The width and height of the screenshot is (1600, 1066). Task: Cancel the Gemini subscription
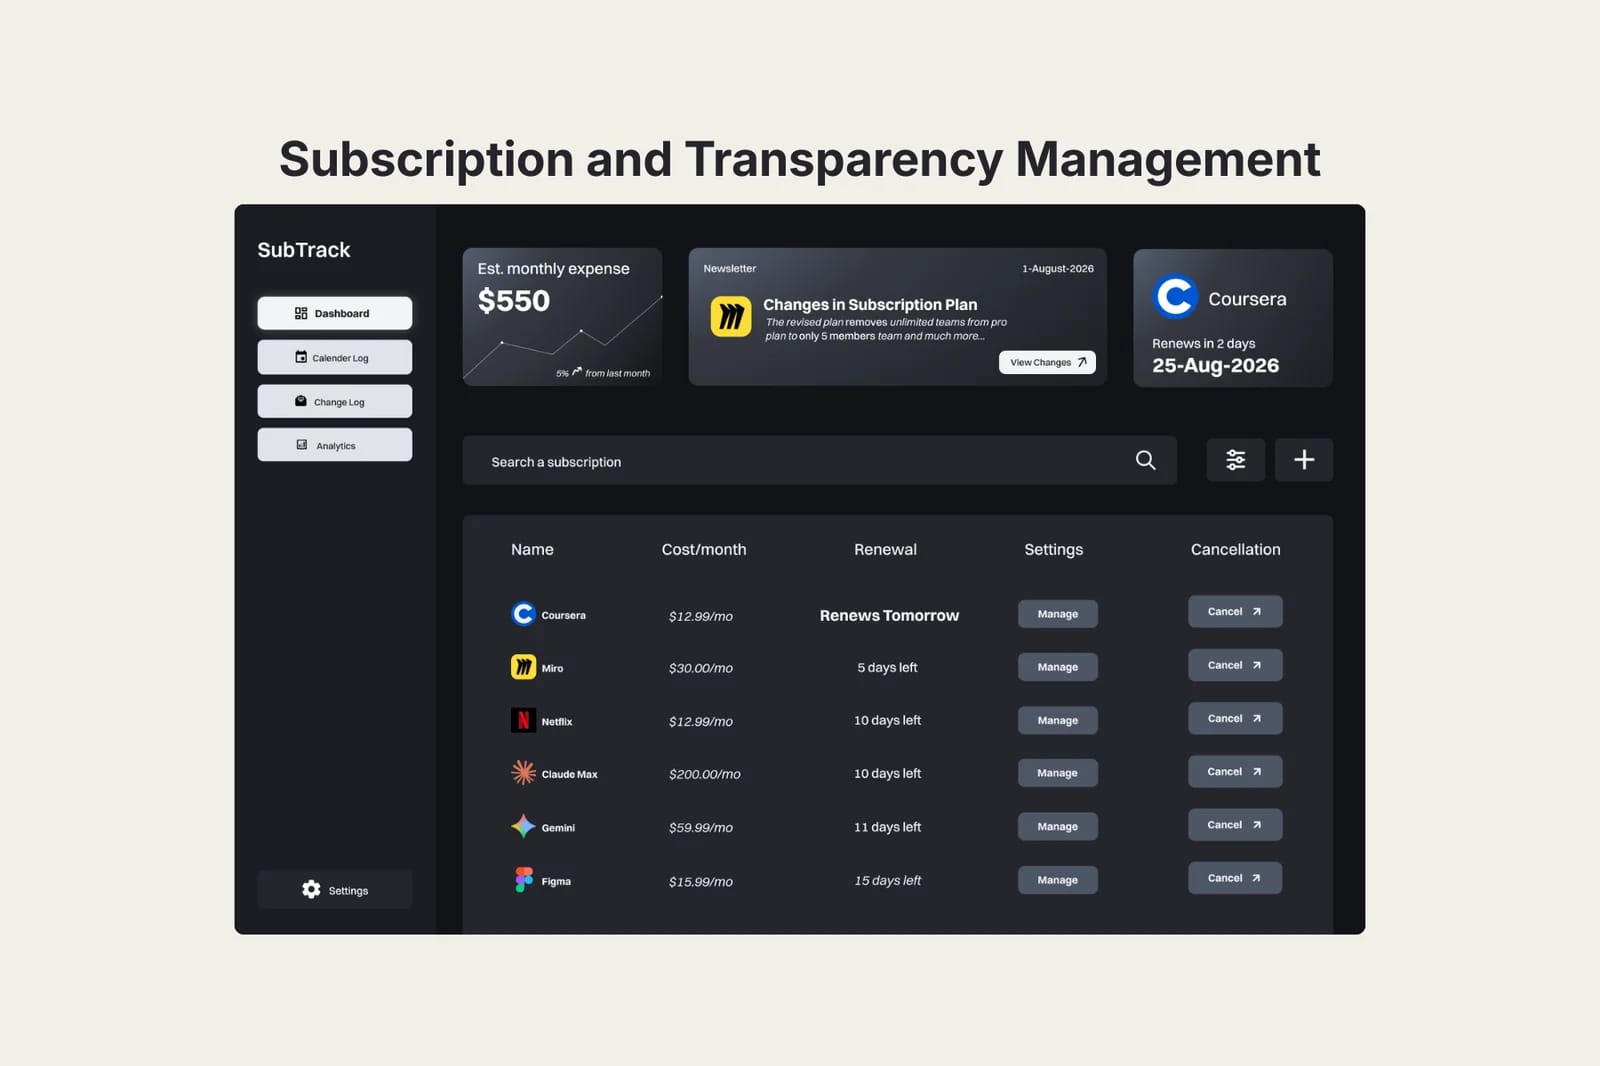(x=1235, y=825)
